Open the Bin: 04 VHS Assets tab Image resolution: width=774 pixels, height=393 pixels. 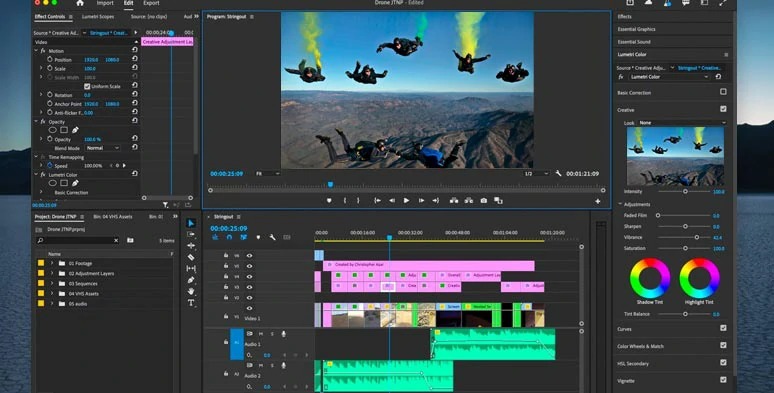pos(113,216)
